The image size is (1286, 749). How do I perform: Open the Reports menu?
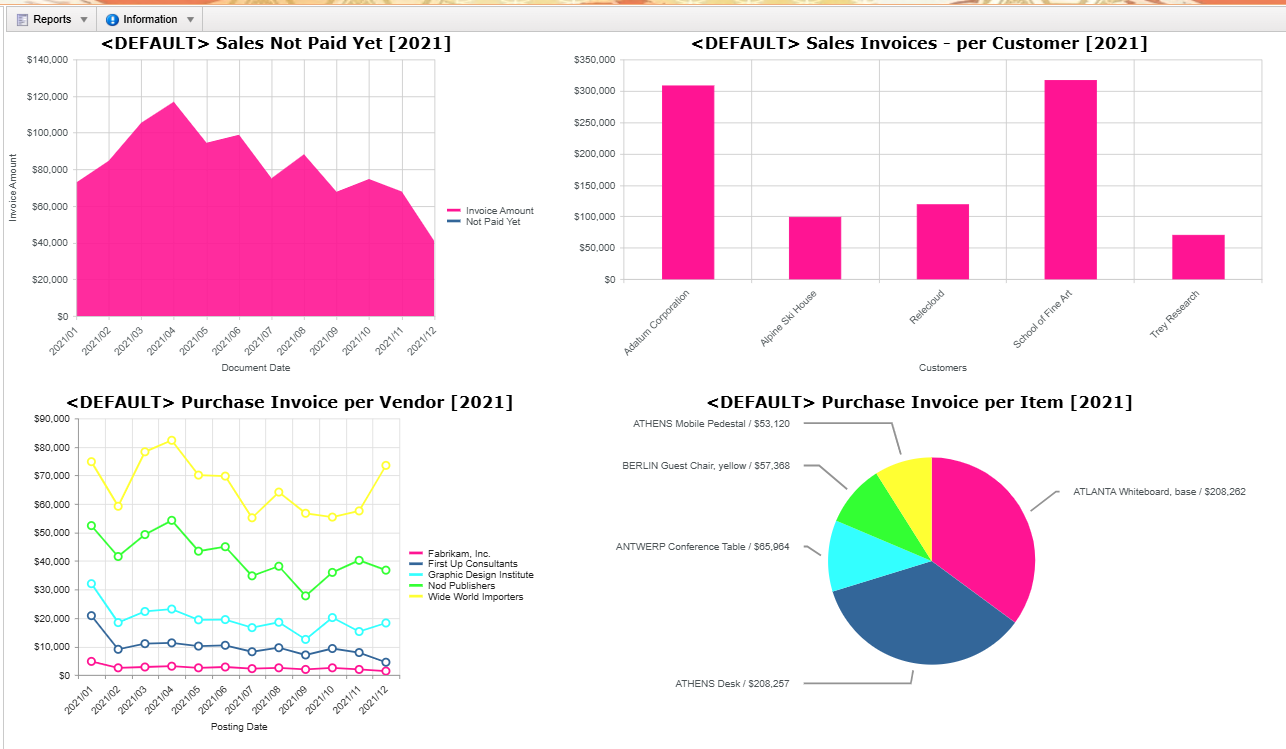coord(52,20)
